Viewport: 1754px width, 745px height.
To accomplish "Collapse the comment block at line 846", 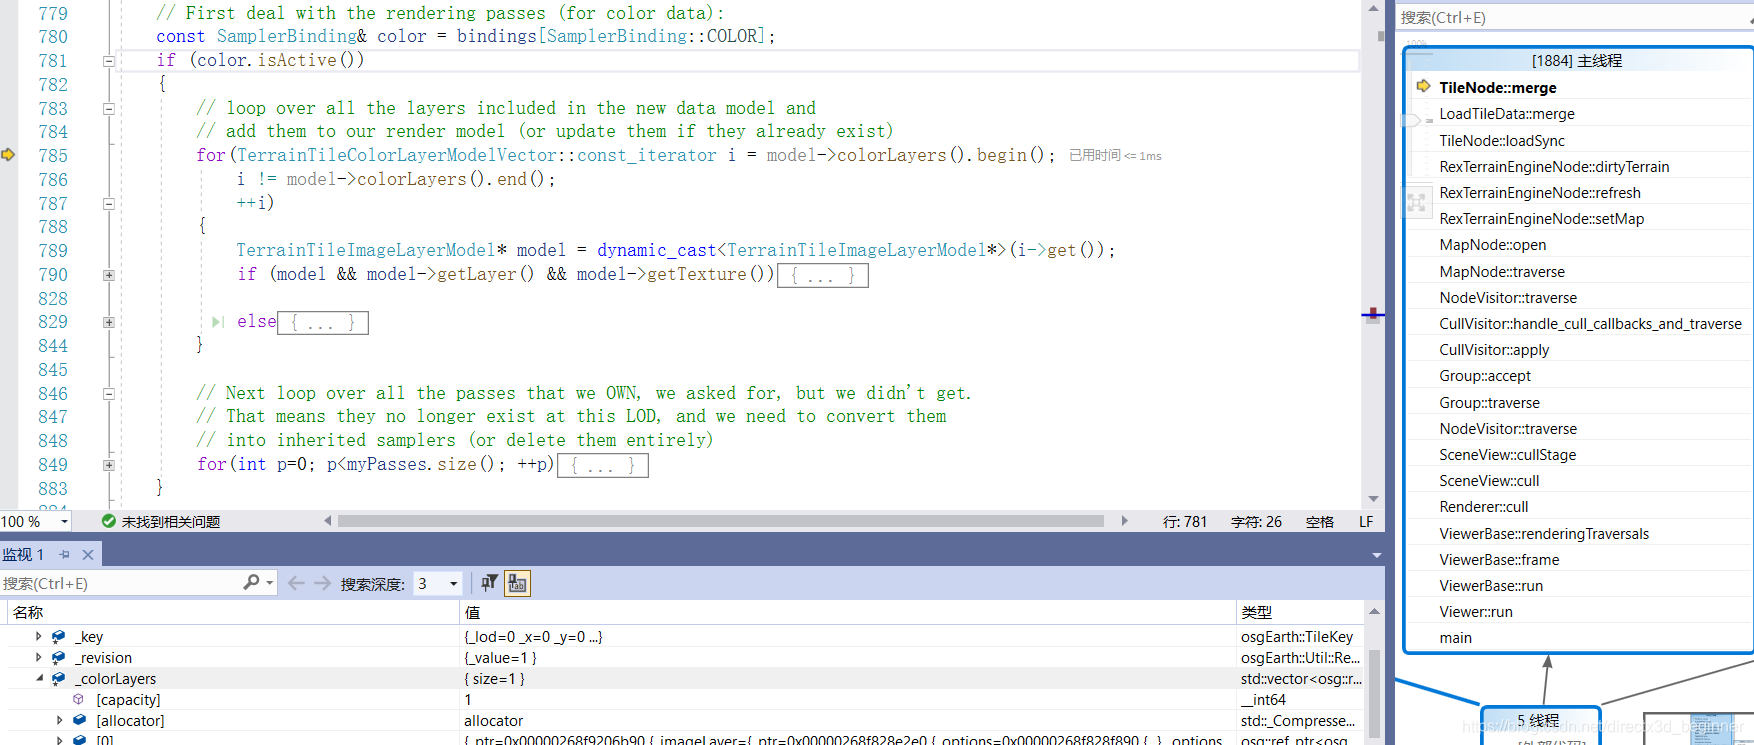I will [x=108, y=394].
